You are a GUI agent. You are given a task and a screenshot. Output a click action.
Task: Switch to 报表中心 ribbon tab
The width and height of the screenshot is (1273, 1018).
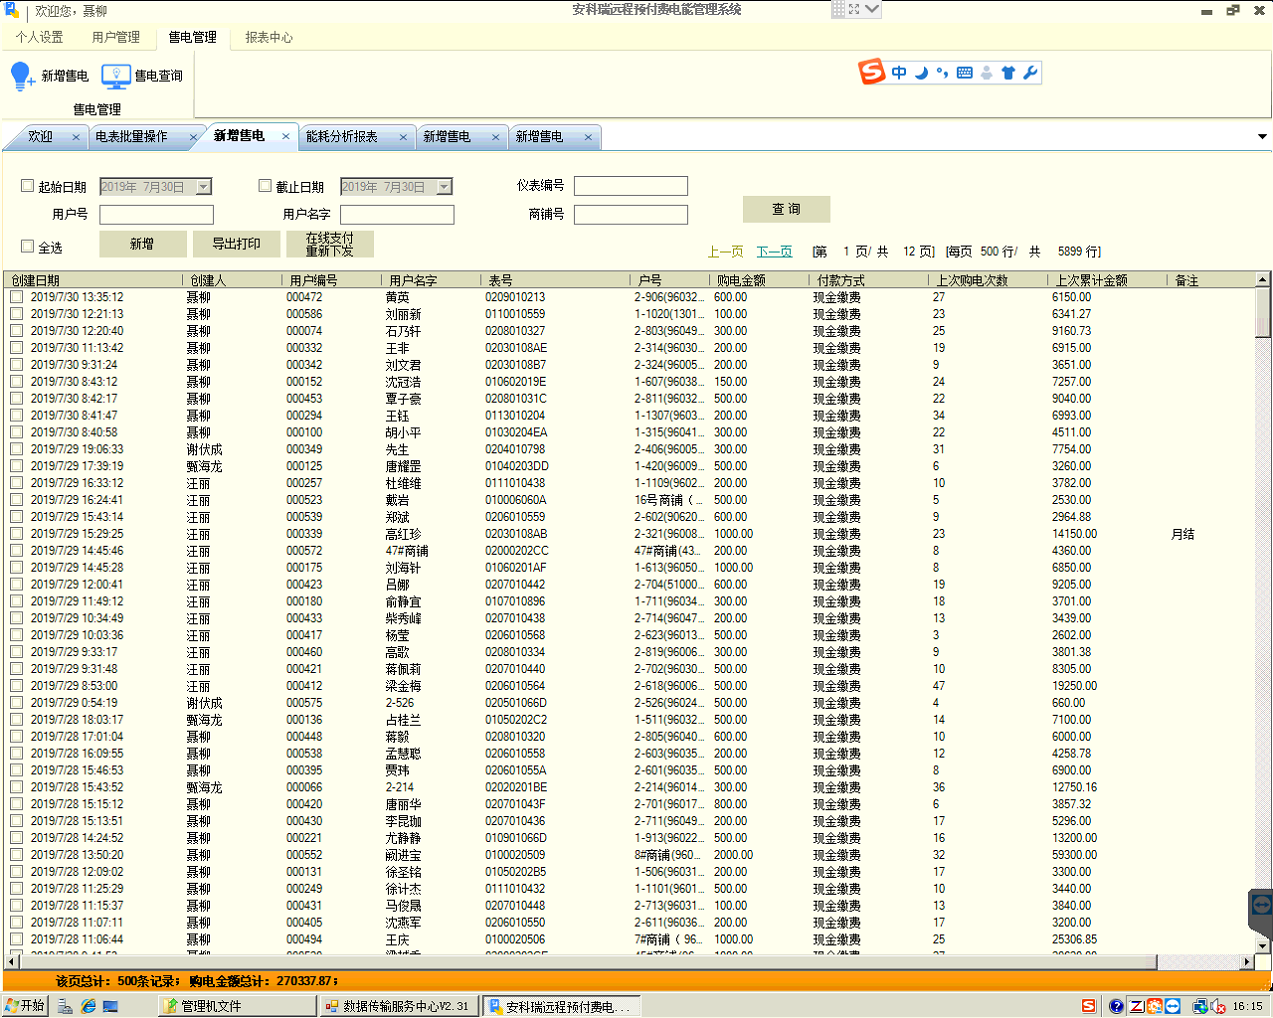click(x=269, y=37)
